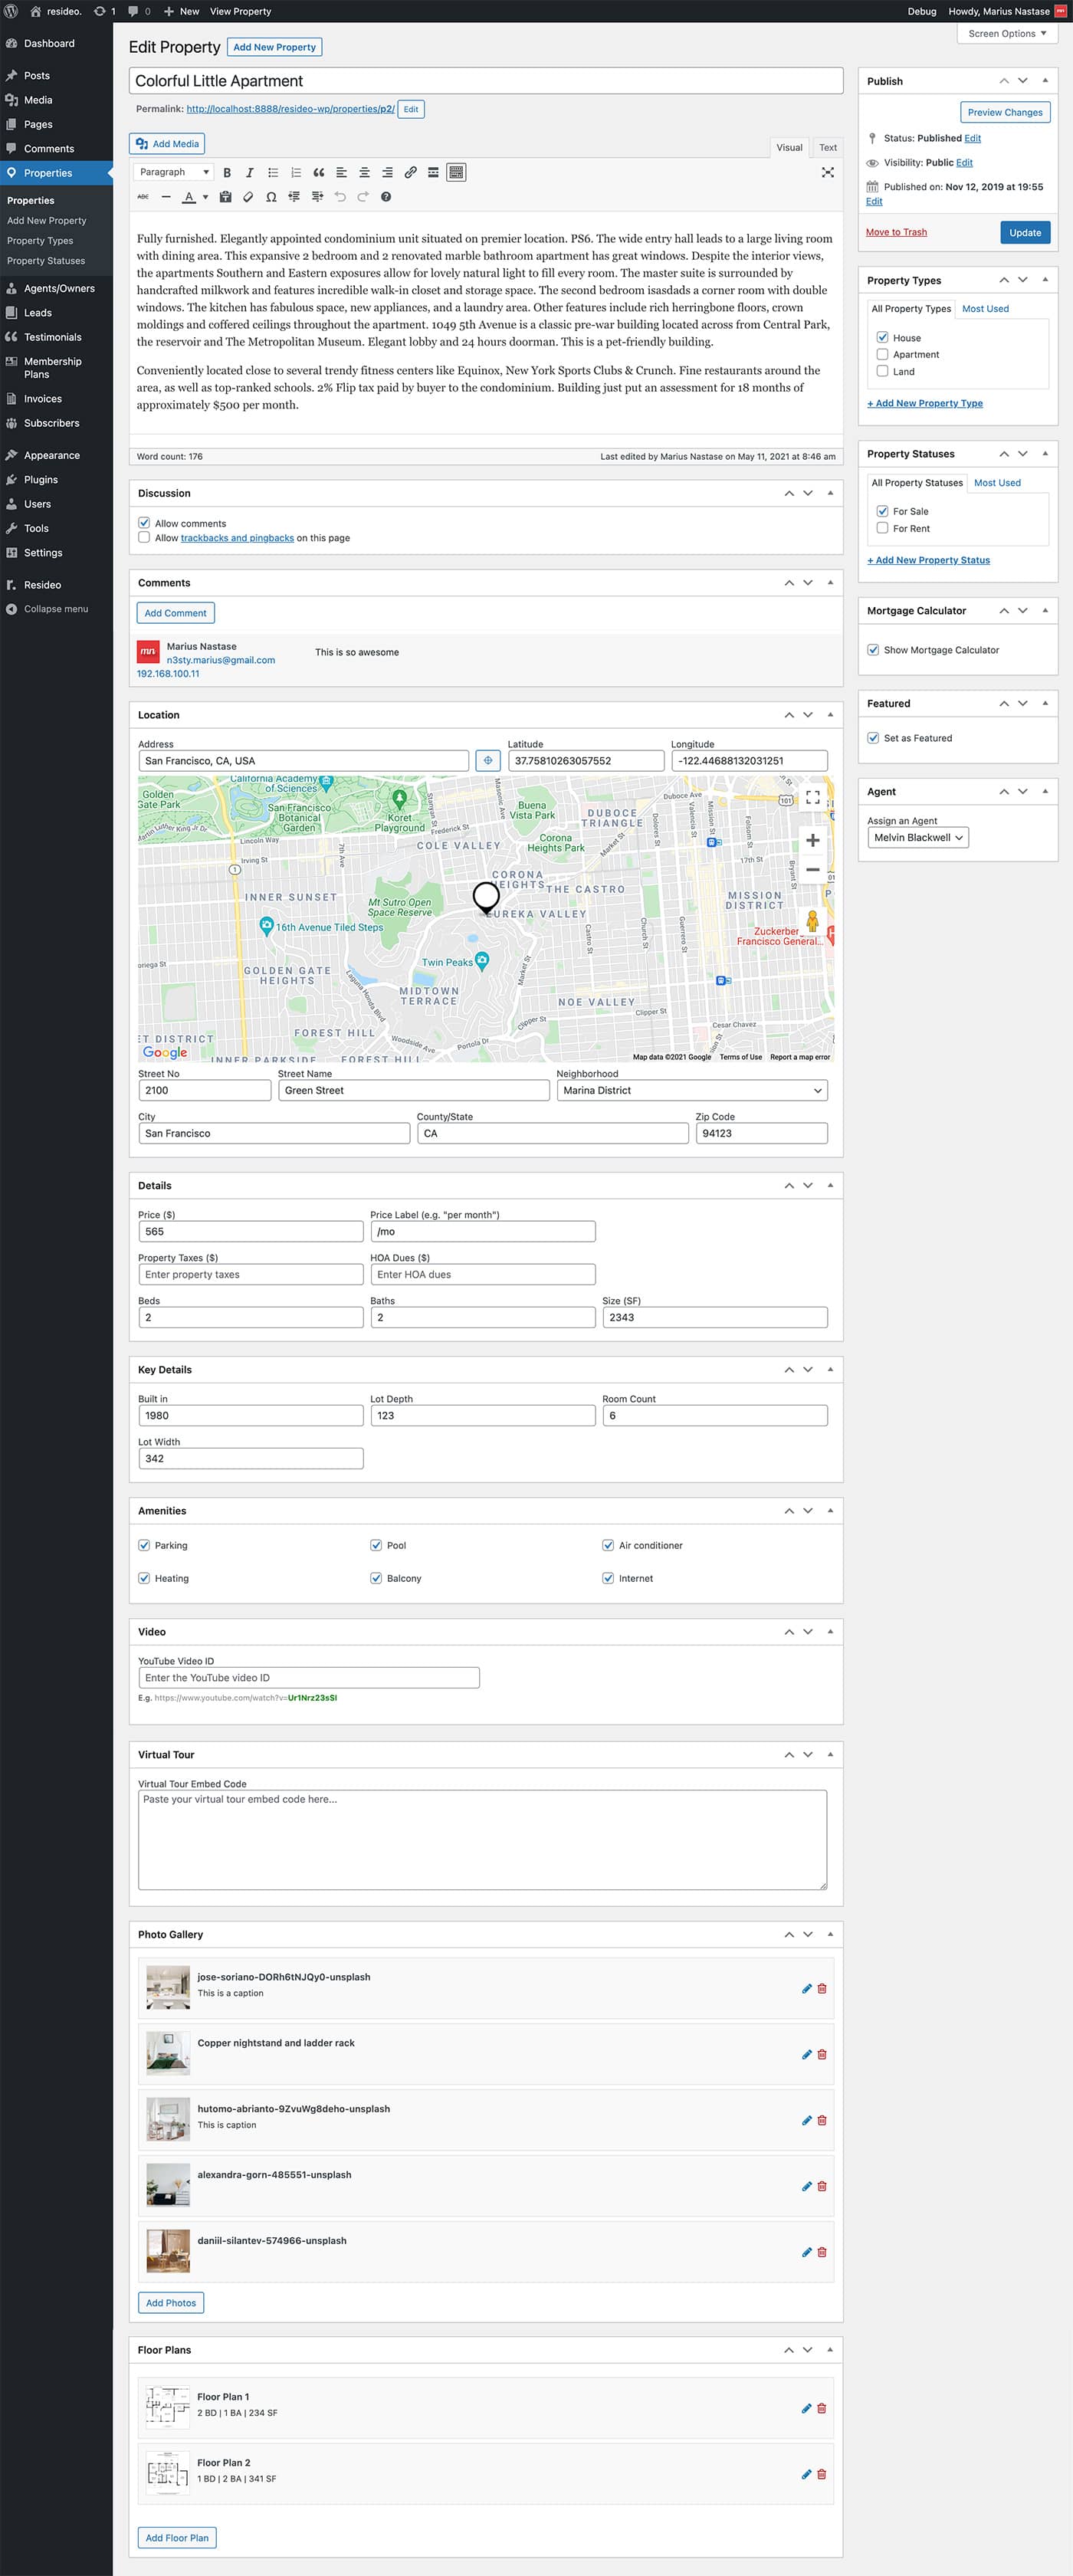1073x2576 pixels.
Task: Click the locate position icon beside Address
Action: pyautogui.click(x=487, y=761)
